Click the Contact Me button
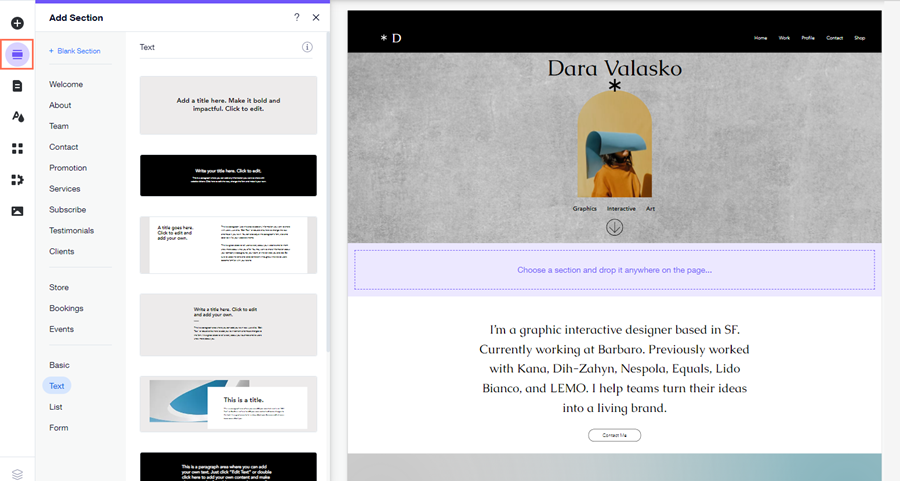Screen dimensions: 900x481 click(614, 435)
